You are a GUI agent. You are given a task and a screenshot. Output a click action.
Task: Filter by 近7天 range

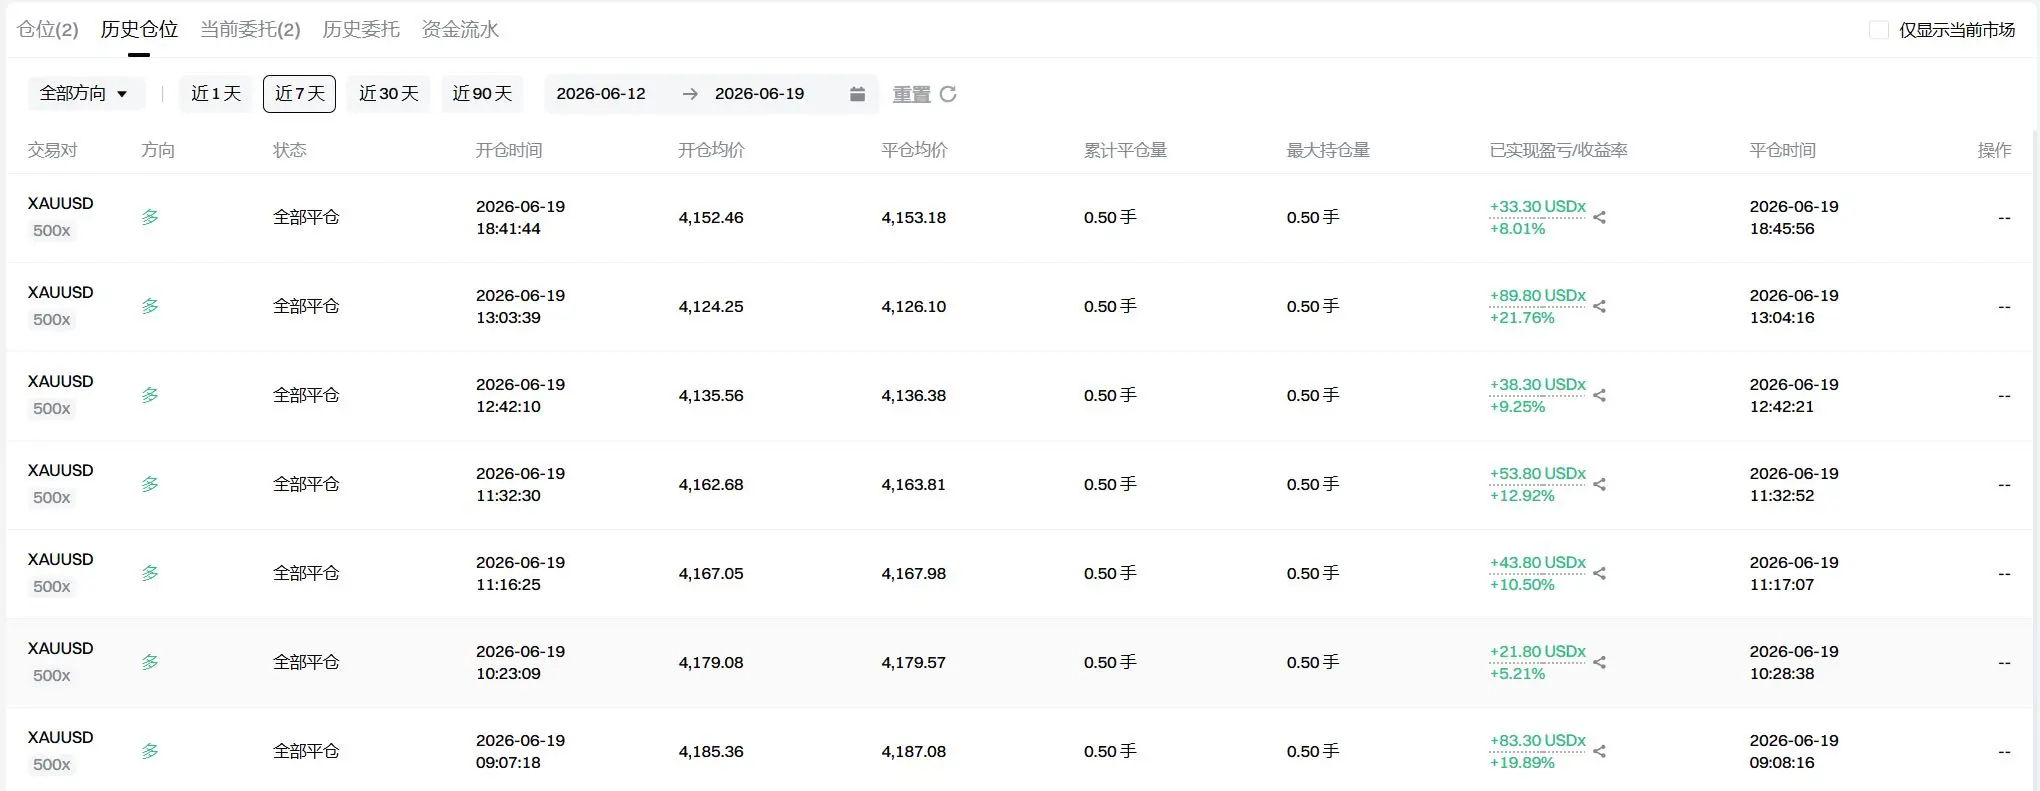click(299, 93)
